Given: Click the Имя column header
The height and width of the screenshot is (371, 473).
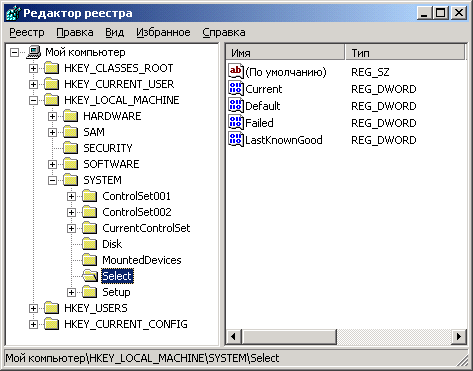Looking at the screenshot, I should pos(285,53).
